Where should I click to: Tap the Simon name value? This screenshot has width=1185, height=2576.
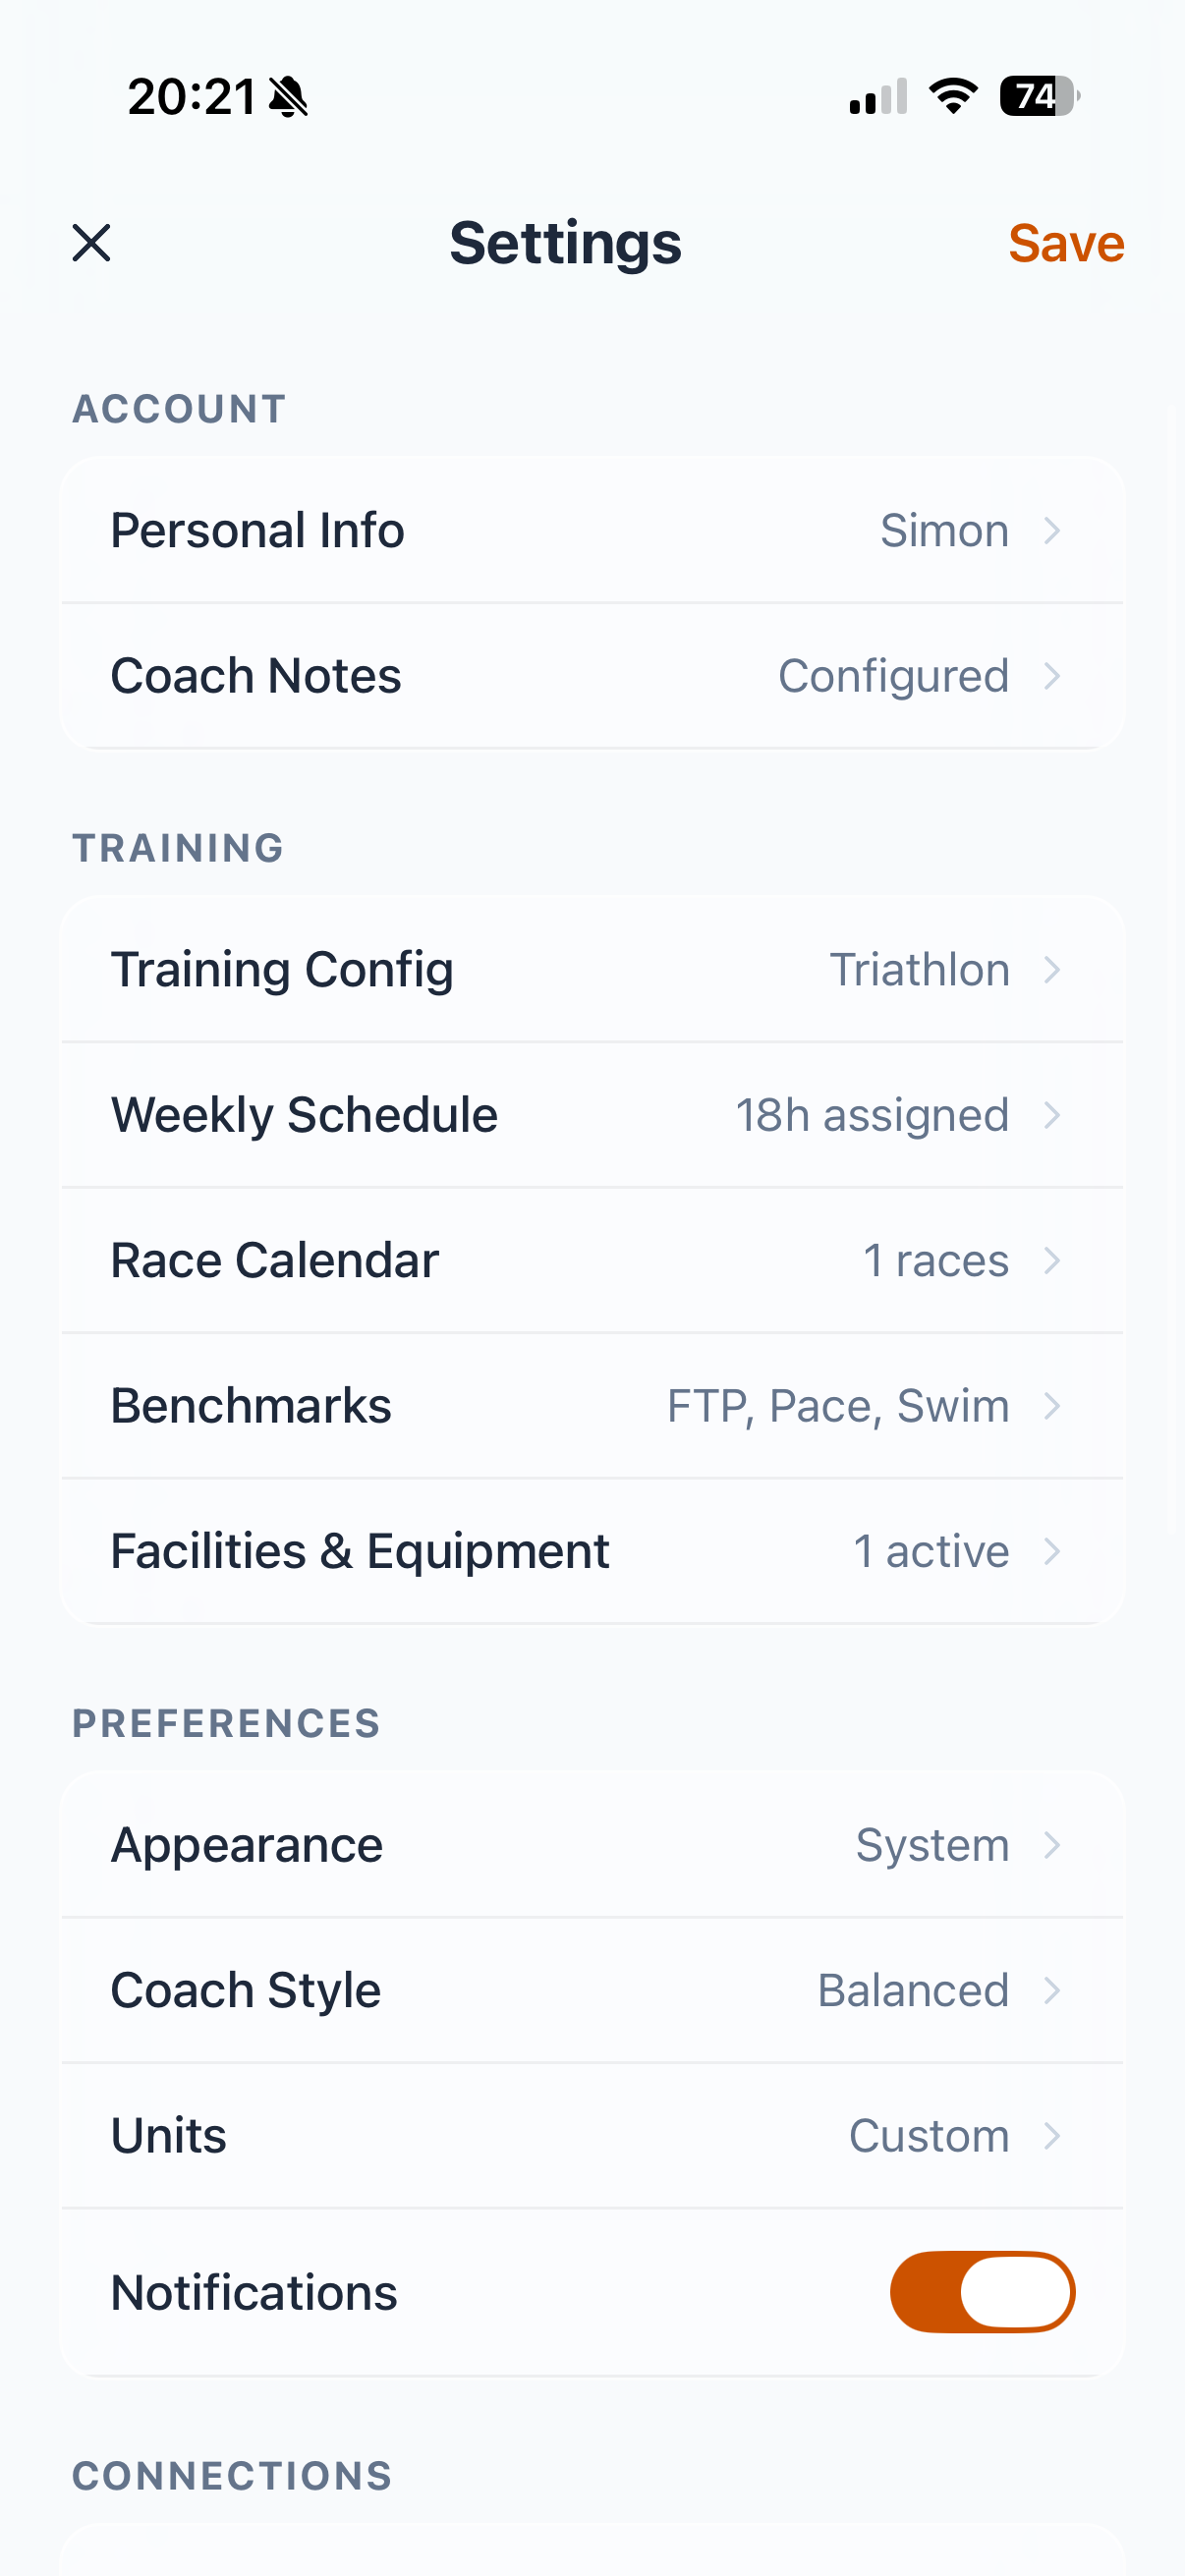click(944, 530)
